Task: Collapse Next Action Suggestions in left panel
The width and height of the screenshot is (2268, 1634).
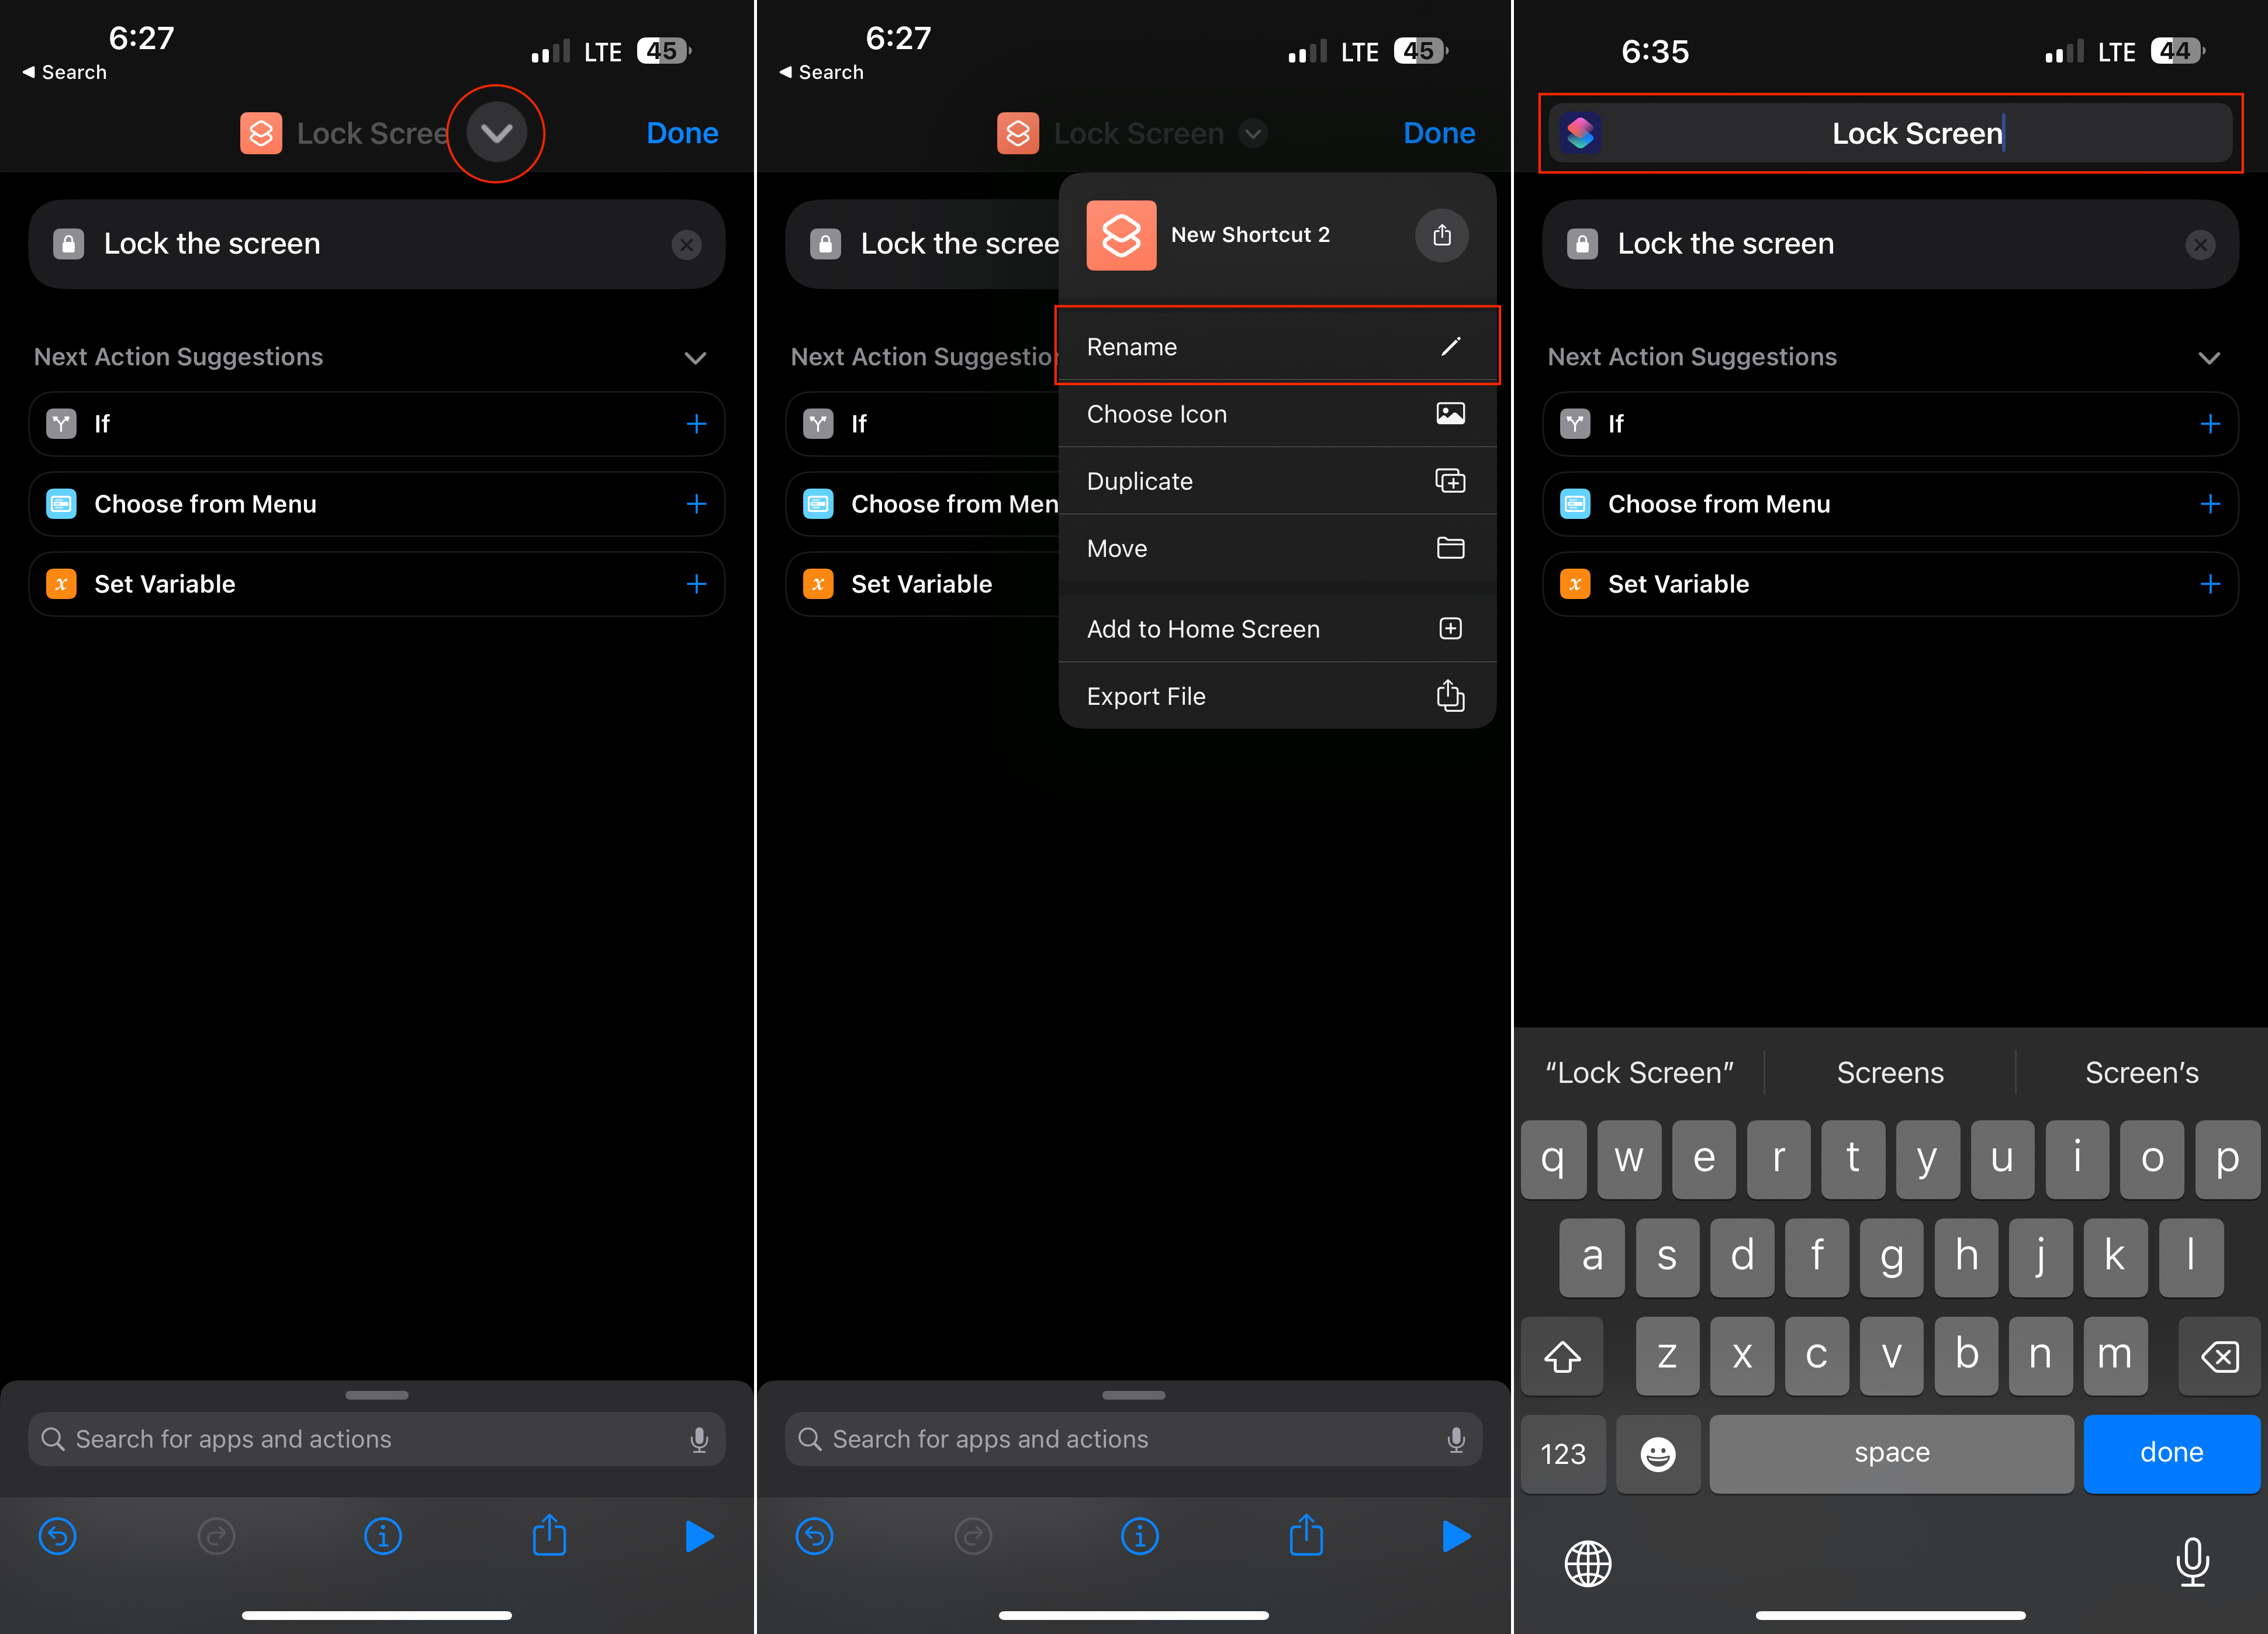Action: (x=695, y=358)
